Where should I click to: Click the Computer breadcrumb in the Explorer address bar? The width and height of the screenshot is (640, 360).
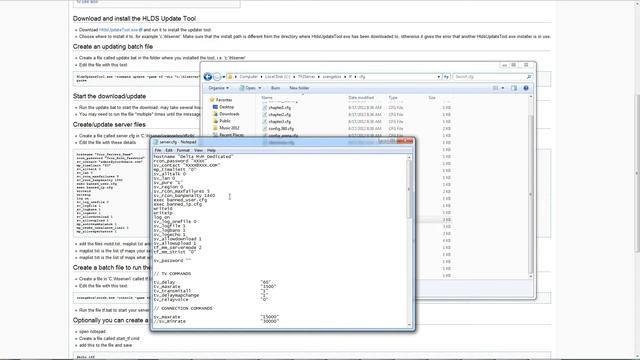click(249, 77)
